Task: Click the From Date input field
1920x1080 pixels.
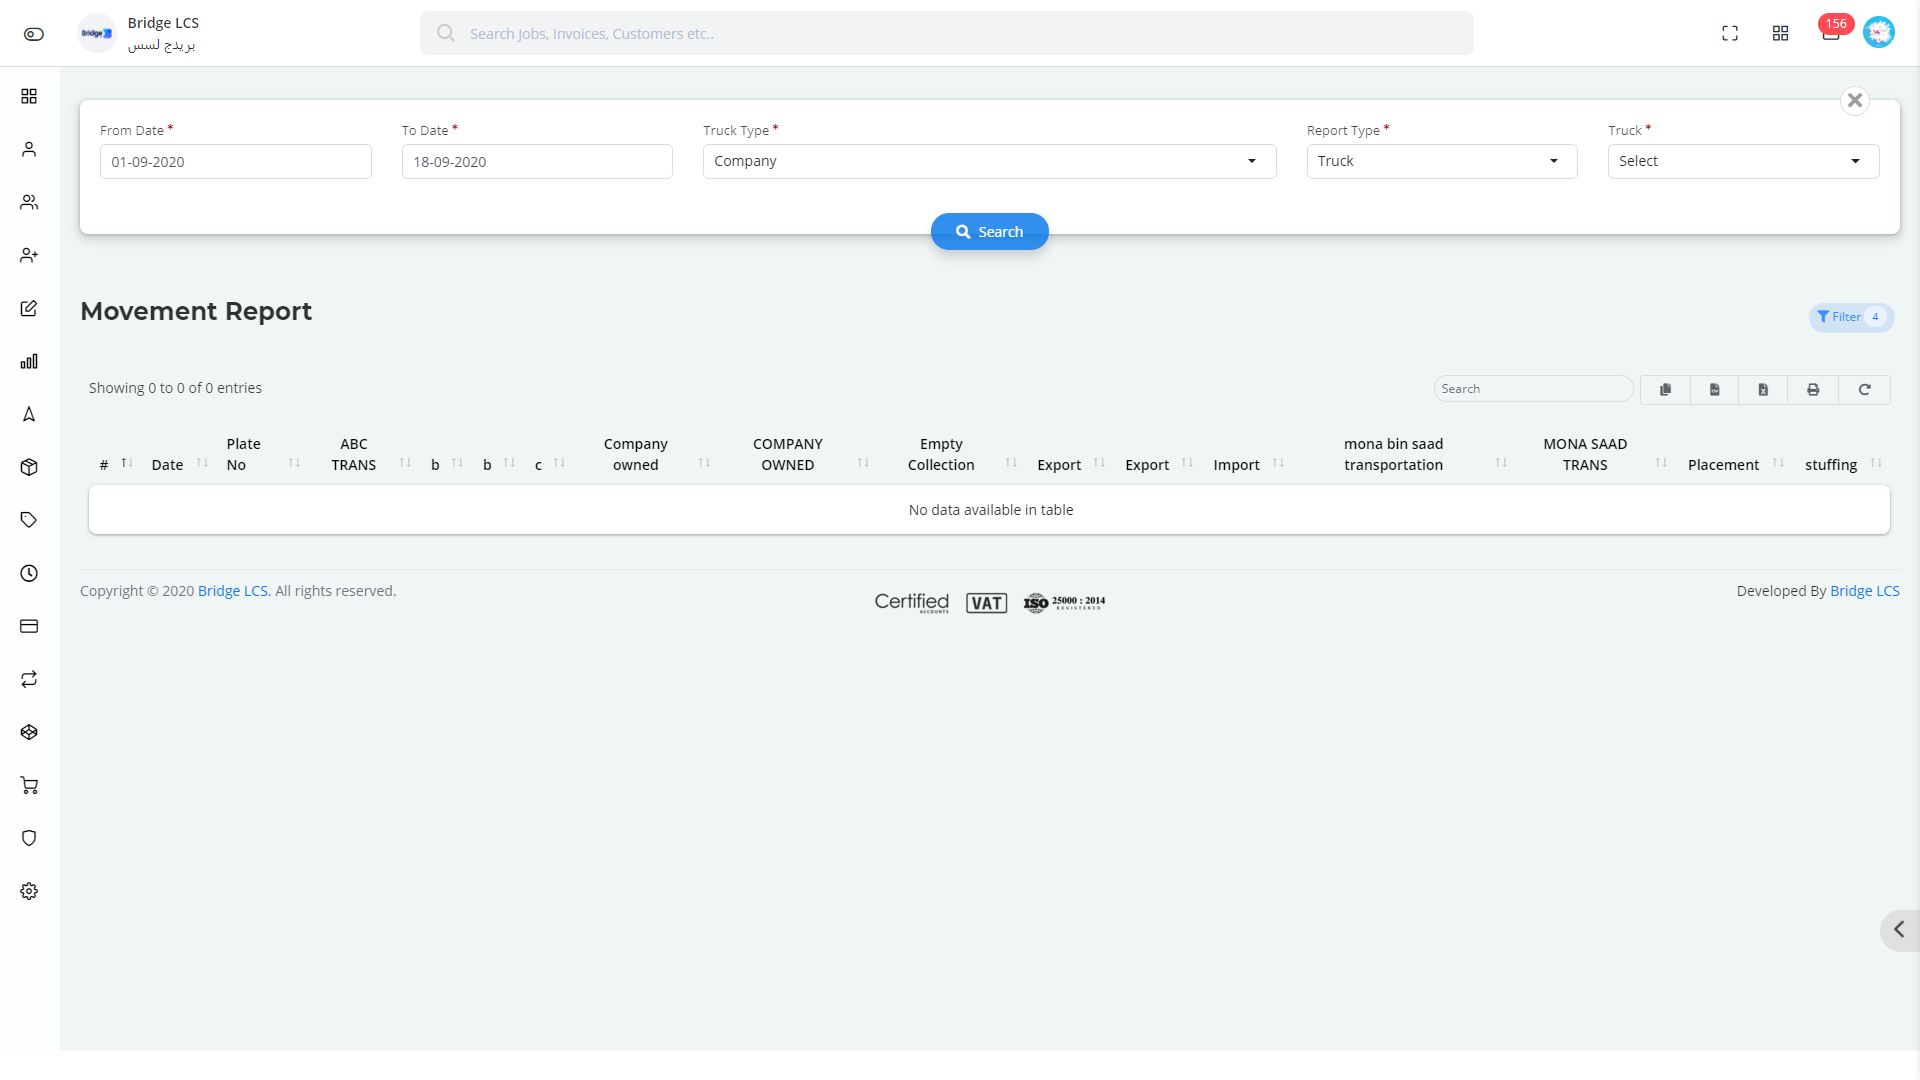Action: [x=236, y=161]
